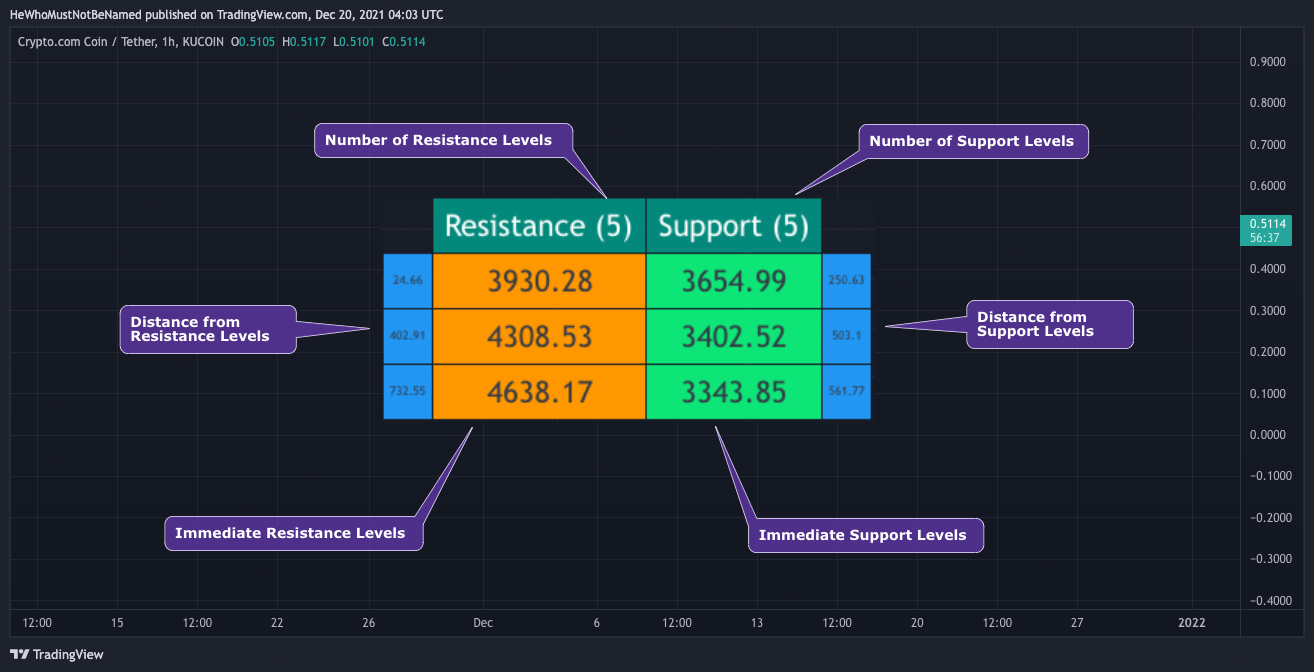
Task: Click support distance value 561.77
Action: tap(846, 392)
